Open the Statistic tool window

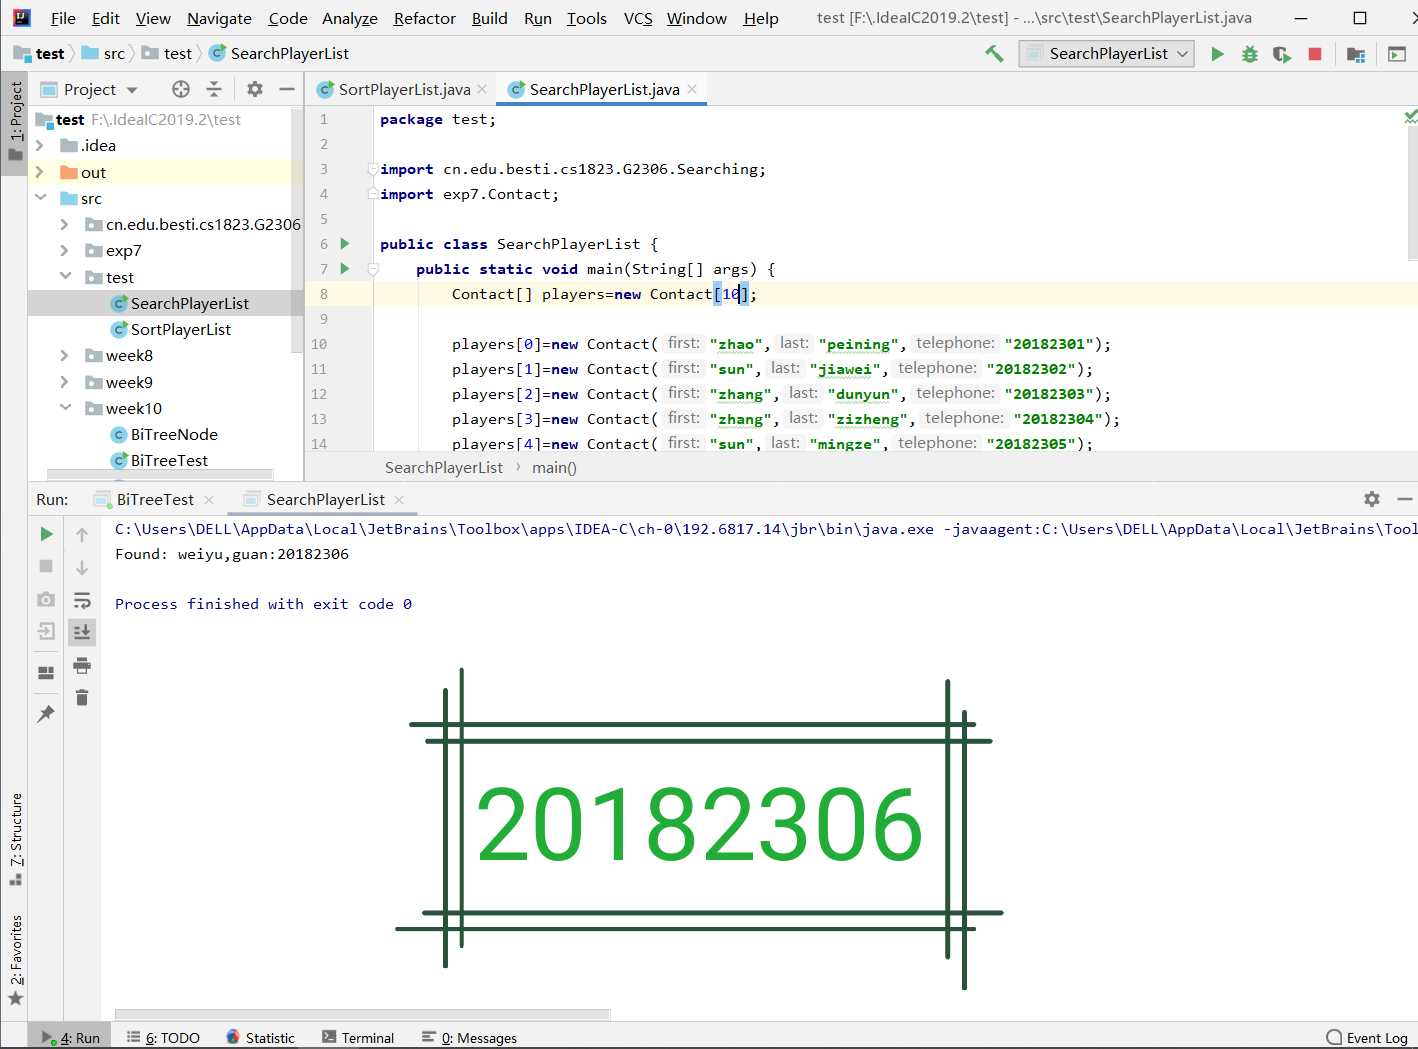[x=260, y=1038]
